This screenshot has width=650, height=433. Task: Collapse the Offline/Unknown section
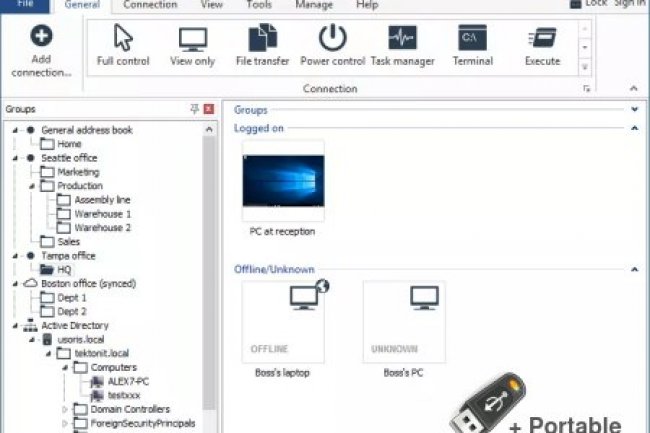(x=634, y=269)
